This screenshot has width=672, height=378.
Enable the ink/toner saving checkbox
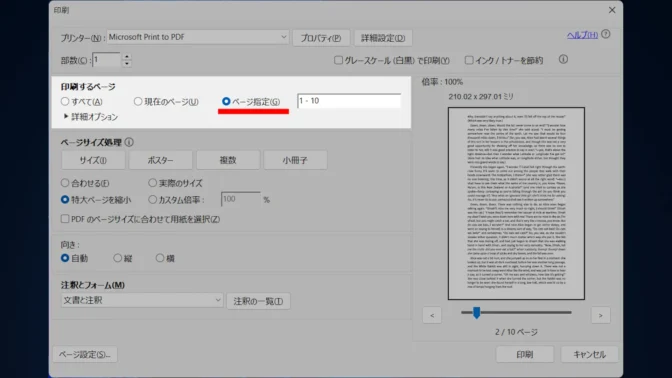[469, 60]
